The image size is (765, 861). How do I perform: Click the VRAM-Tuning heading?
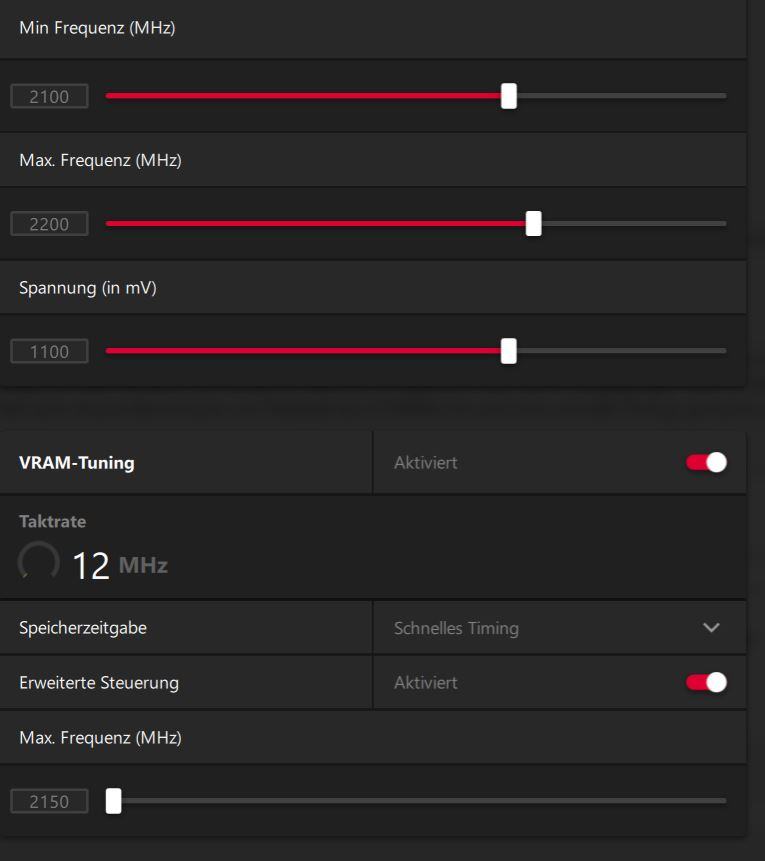(x=77, y=463)
